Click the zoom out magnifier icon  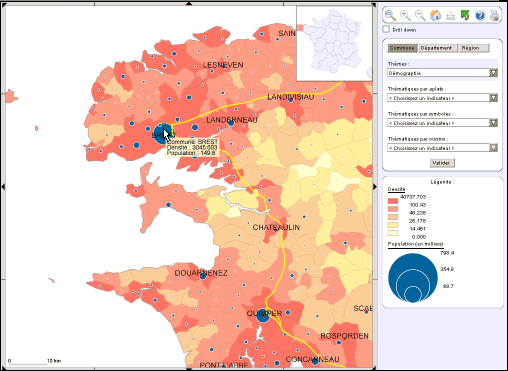pos(420,15)
